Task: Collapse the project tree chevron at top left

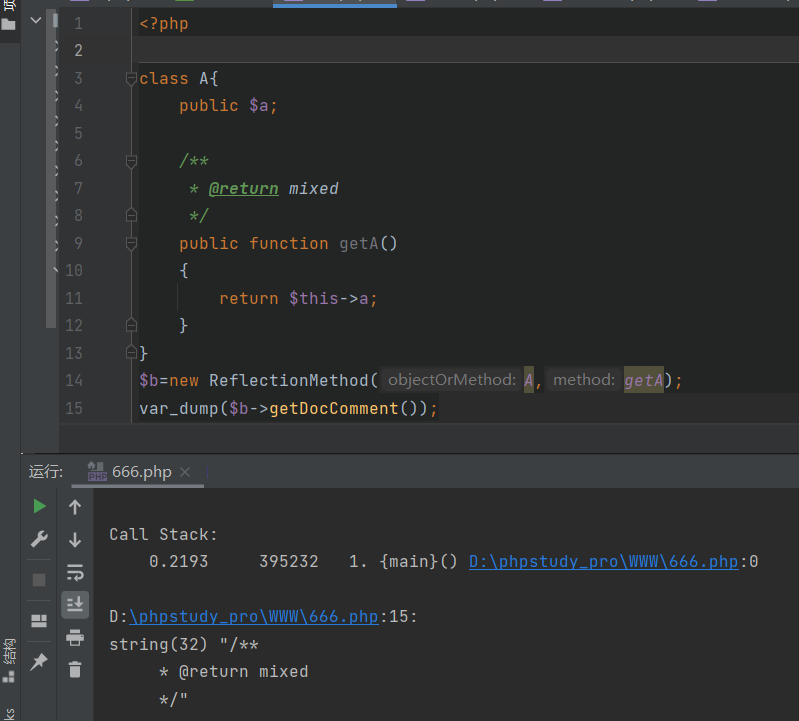Action: point(37,22)
